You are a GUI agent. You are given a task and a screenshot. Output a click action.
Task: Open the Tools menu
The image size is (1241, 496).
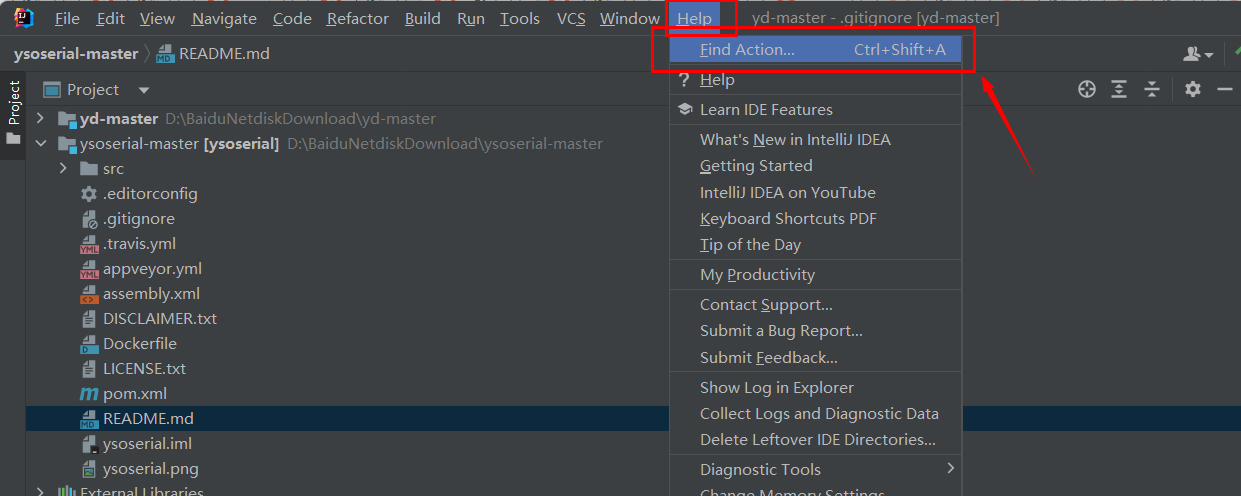point(520,18)
